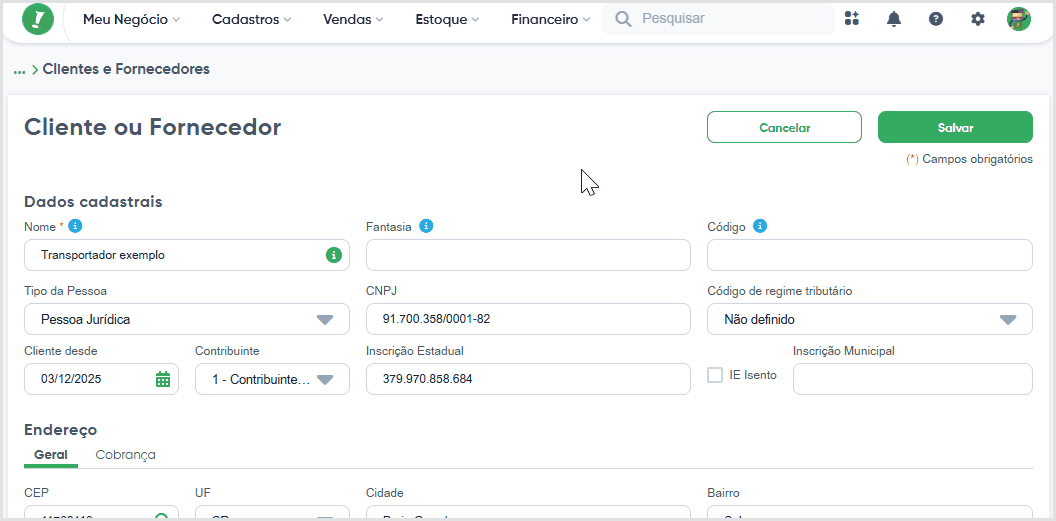Click the Inscrição Estadual field
Image resolution: width=1056 pixels, height=521 pixels.
pos(528,379)
